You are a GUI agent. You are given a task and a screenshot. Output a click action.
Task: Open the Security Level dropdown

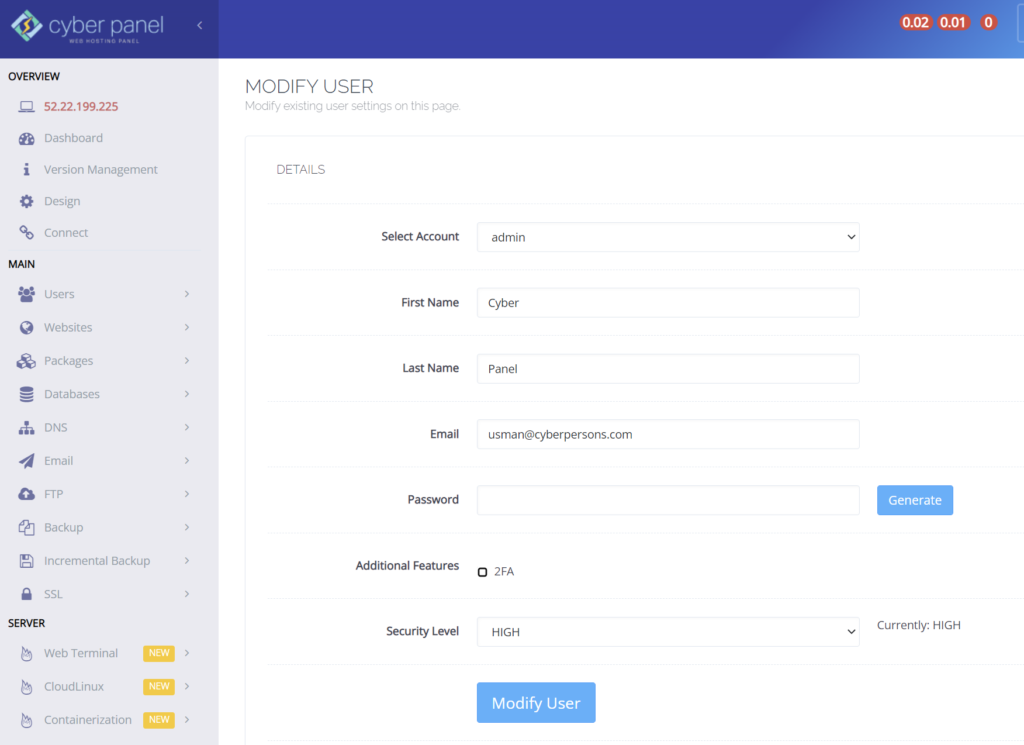[x=668, y=632]
